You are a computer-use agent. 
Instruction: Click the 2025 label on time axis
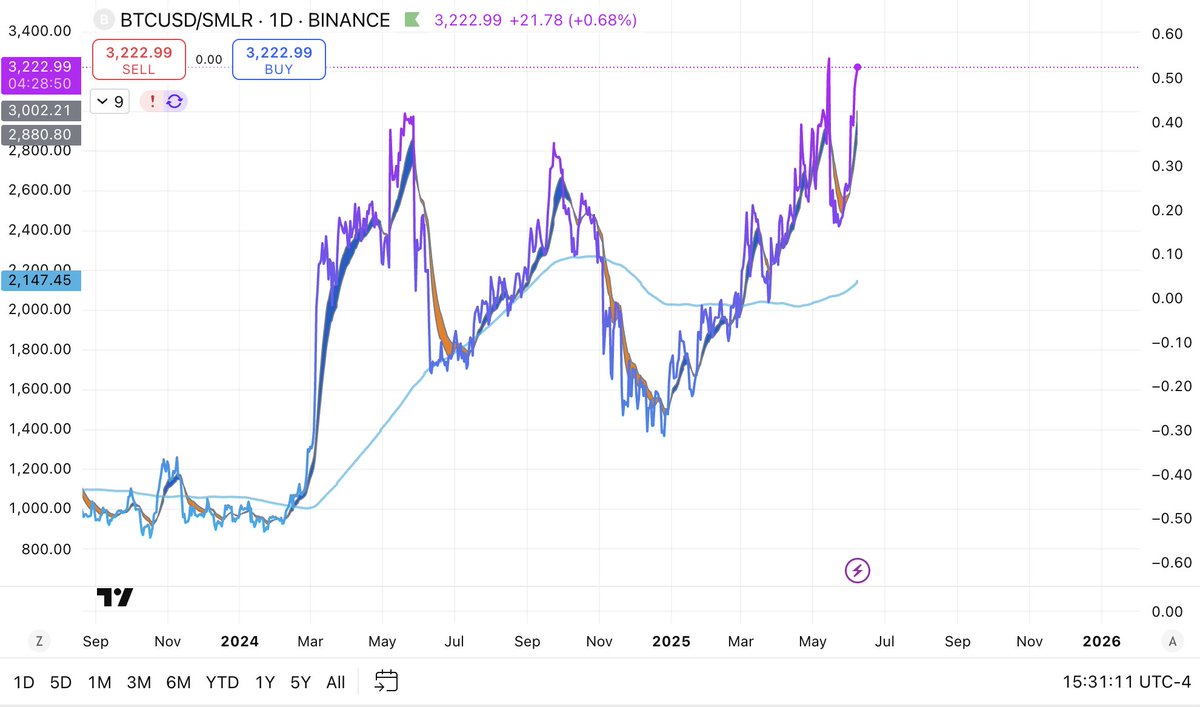click(x=671, y=641)
